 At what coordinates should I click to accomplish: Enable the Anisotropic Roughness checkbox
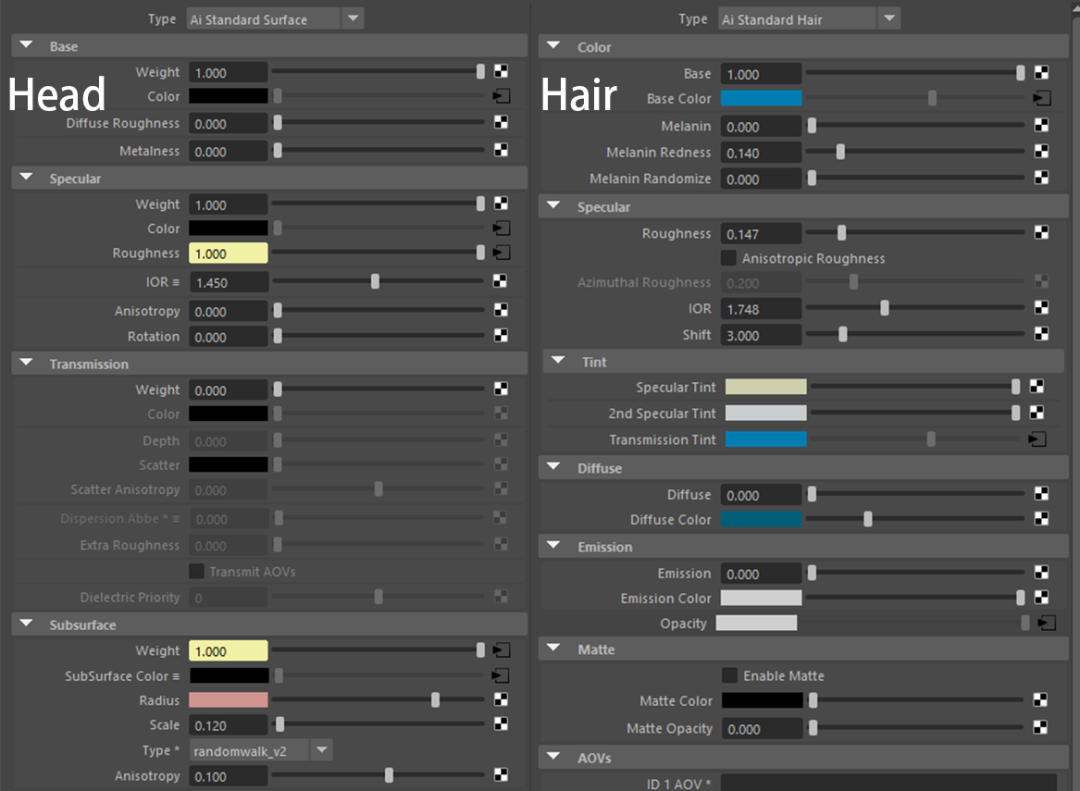tap(728, 258)
